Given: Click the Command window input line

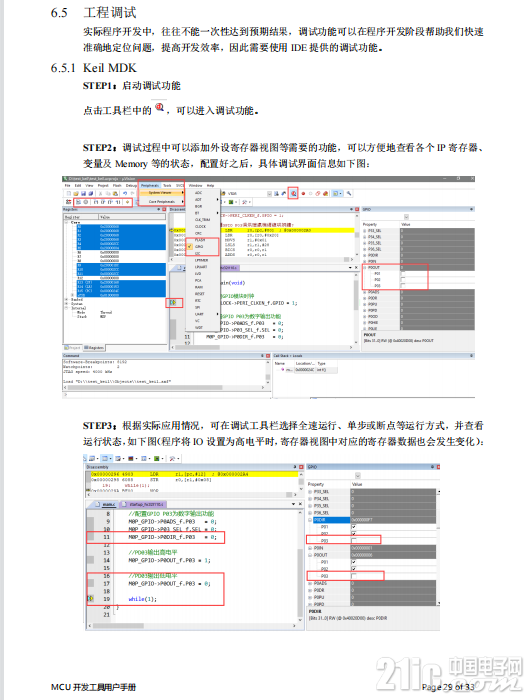Looking at the screenshot, I should pos(166,395).
